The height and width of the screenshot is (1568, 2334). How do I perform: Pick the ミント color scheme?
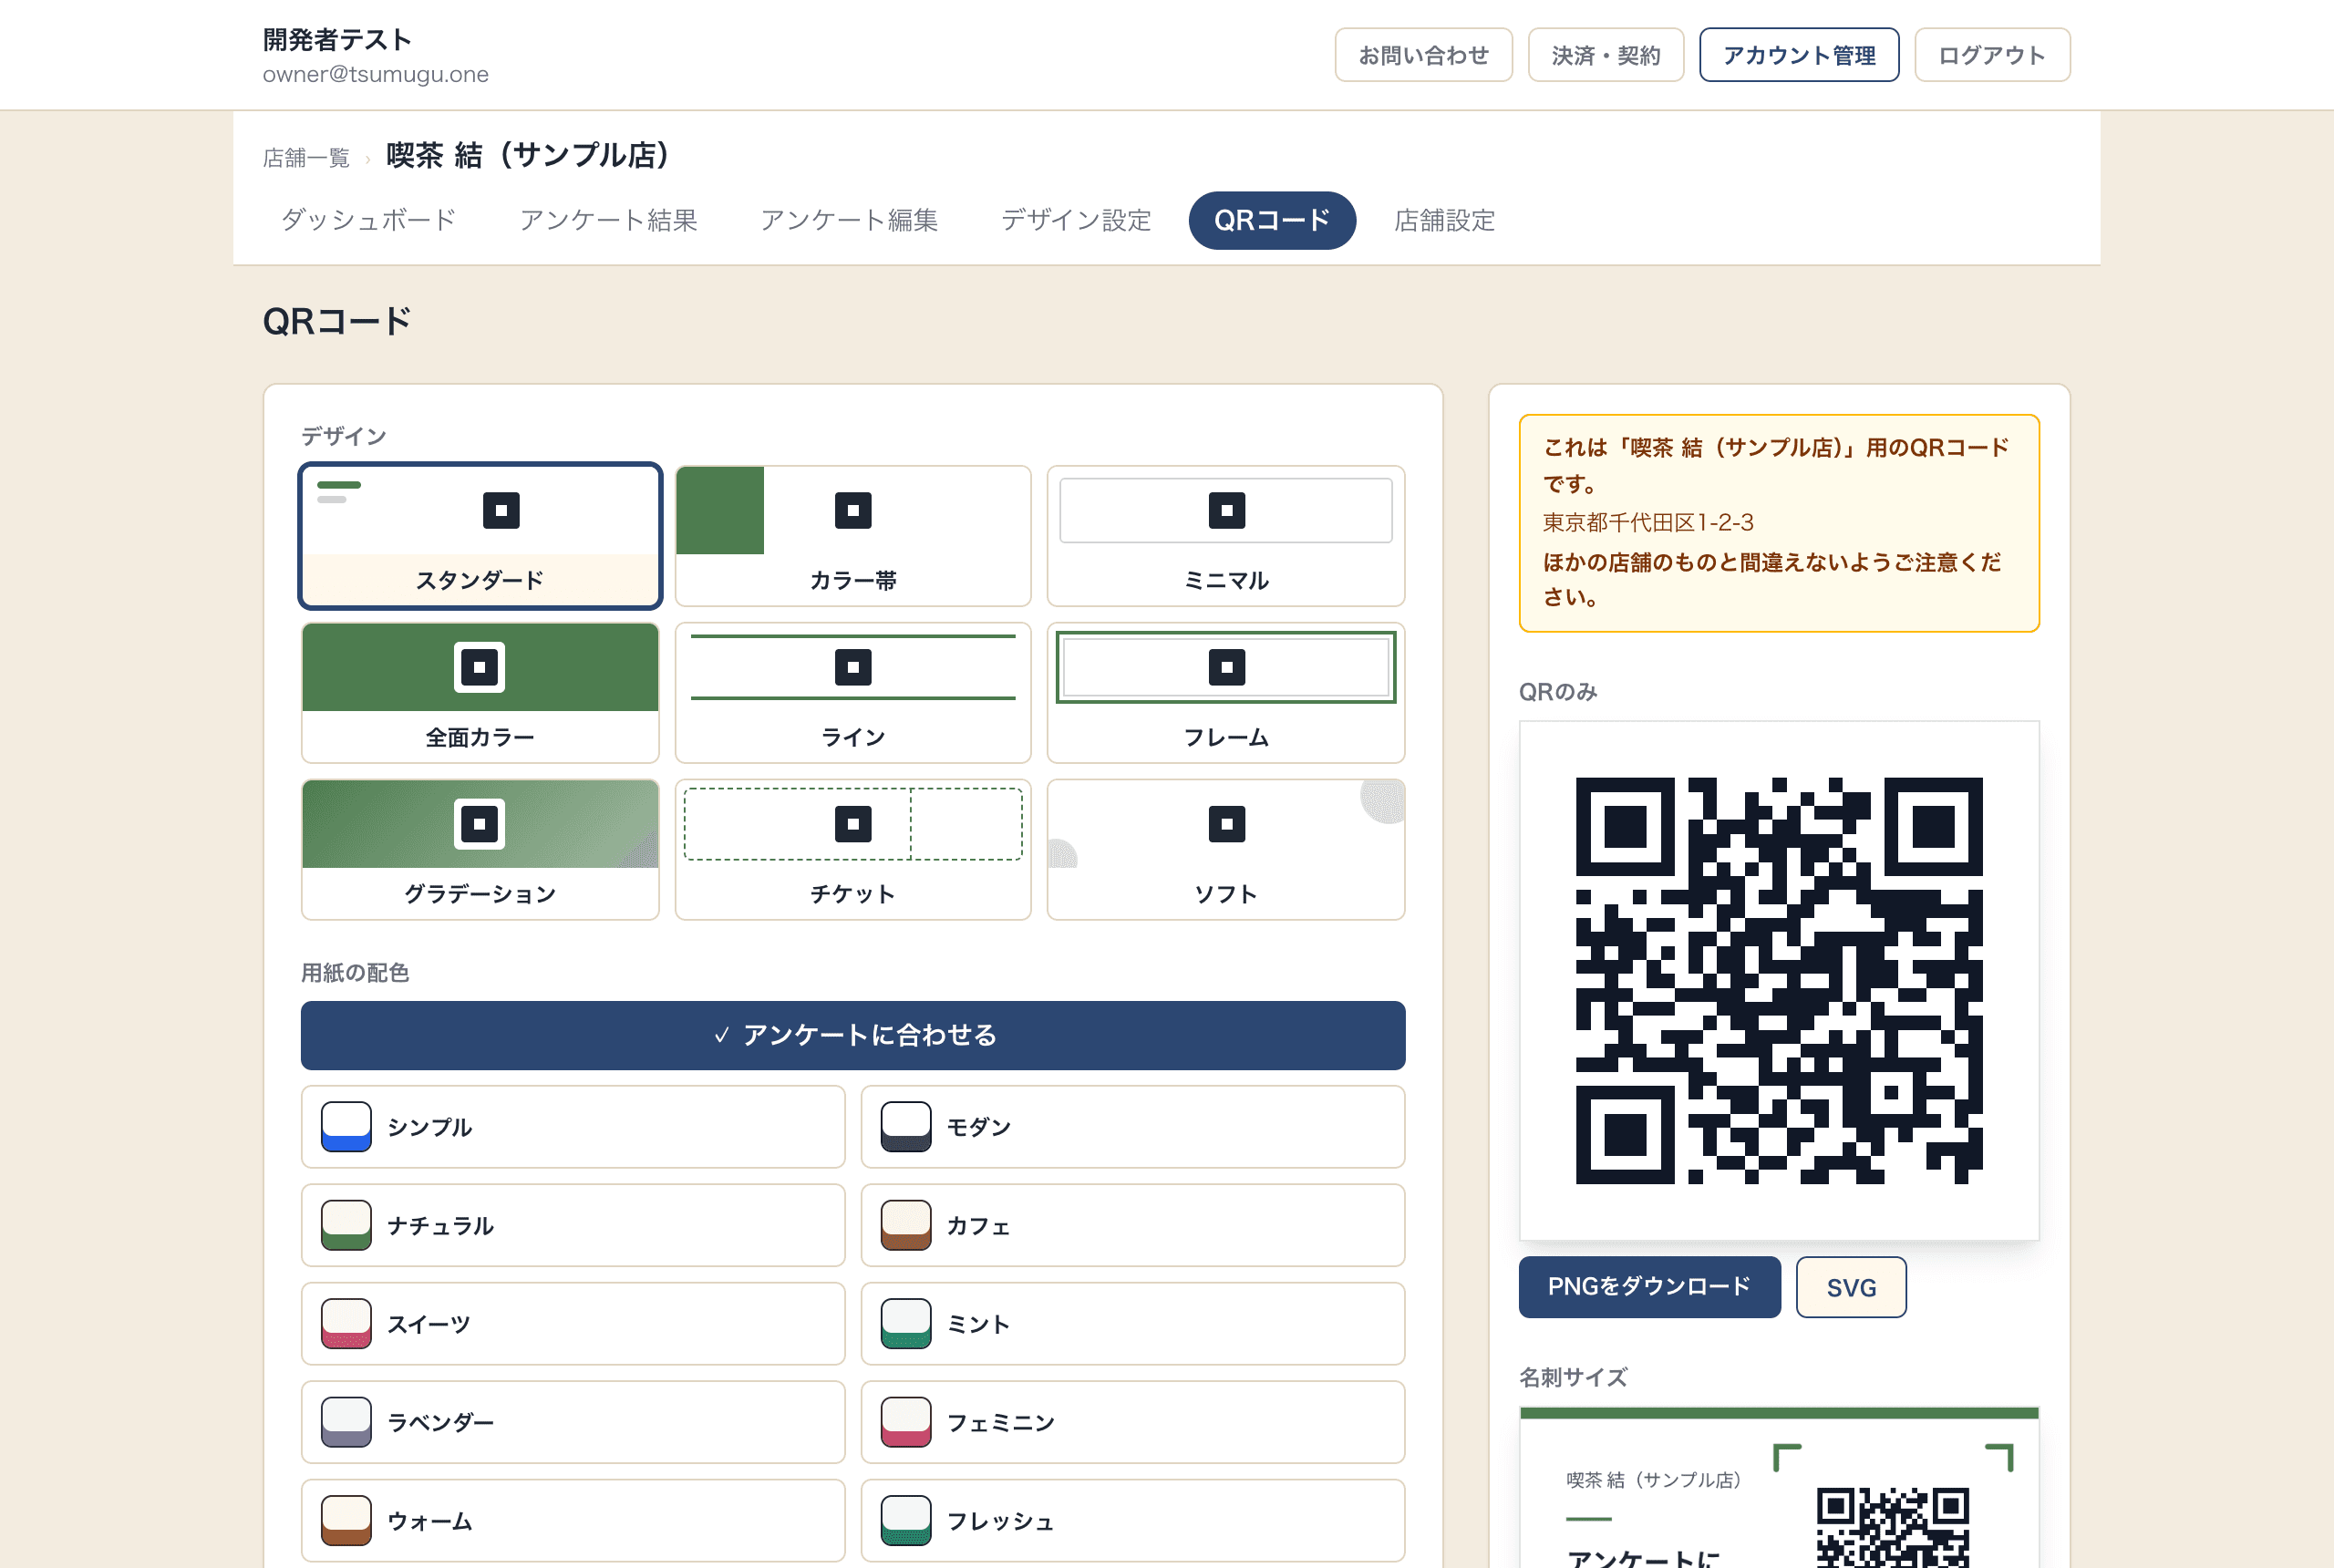pyautogui.click(x=1133, y=1324)
